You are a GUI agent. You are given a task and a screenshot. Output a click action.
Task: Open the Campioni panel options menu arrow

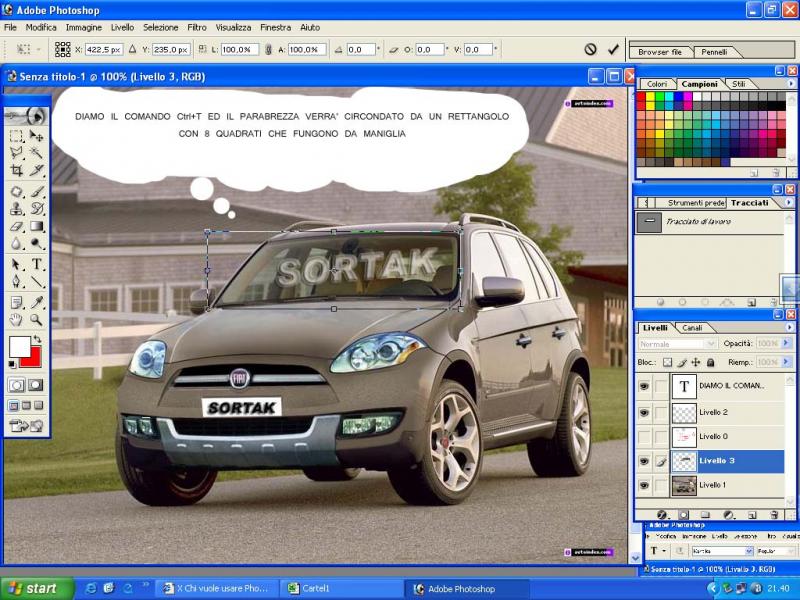[791, 84]
